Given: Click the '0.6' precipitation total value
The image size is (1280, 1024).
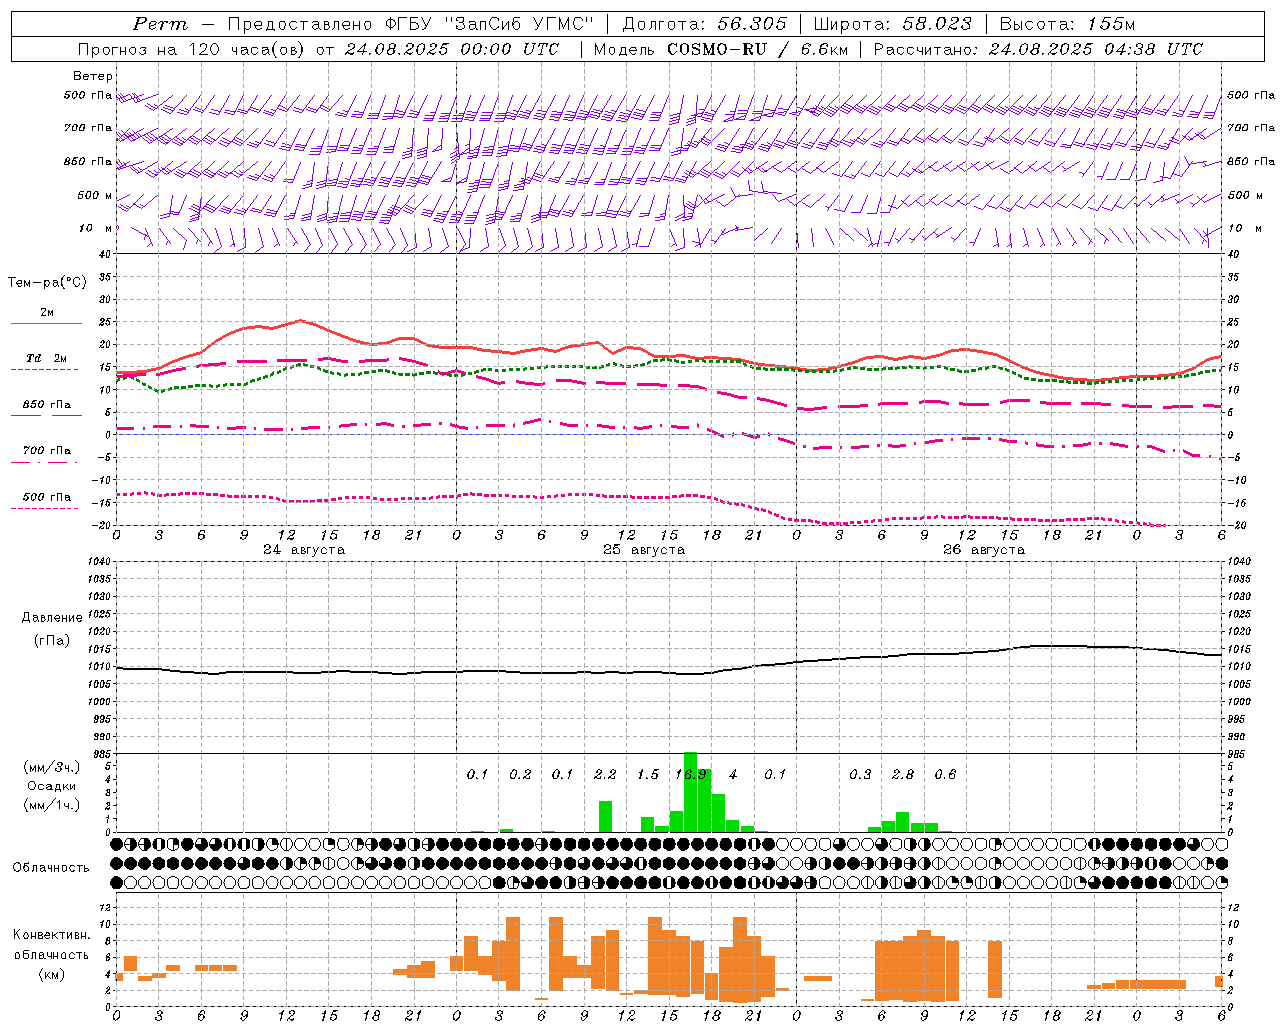Looking at the screenshot, I should click(x=945, y=775).
